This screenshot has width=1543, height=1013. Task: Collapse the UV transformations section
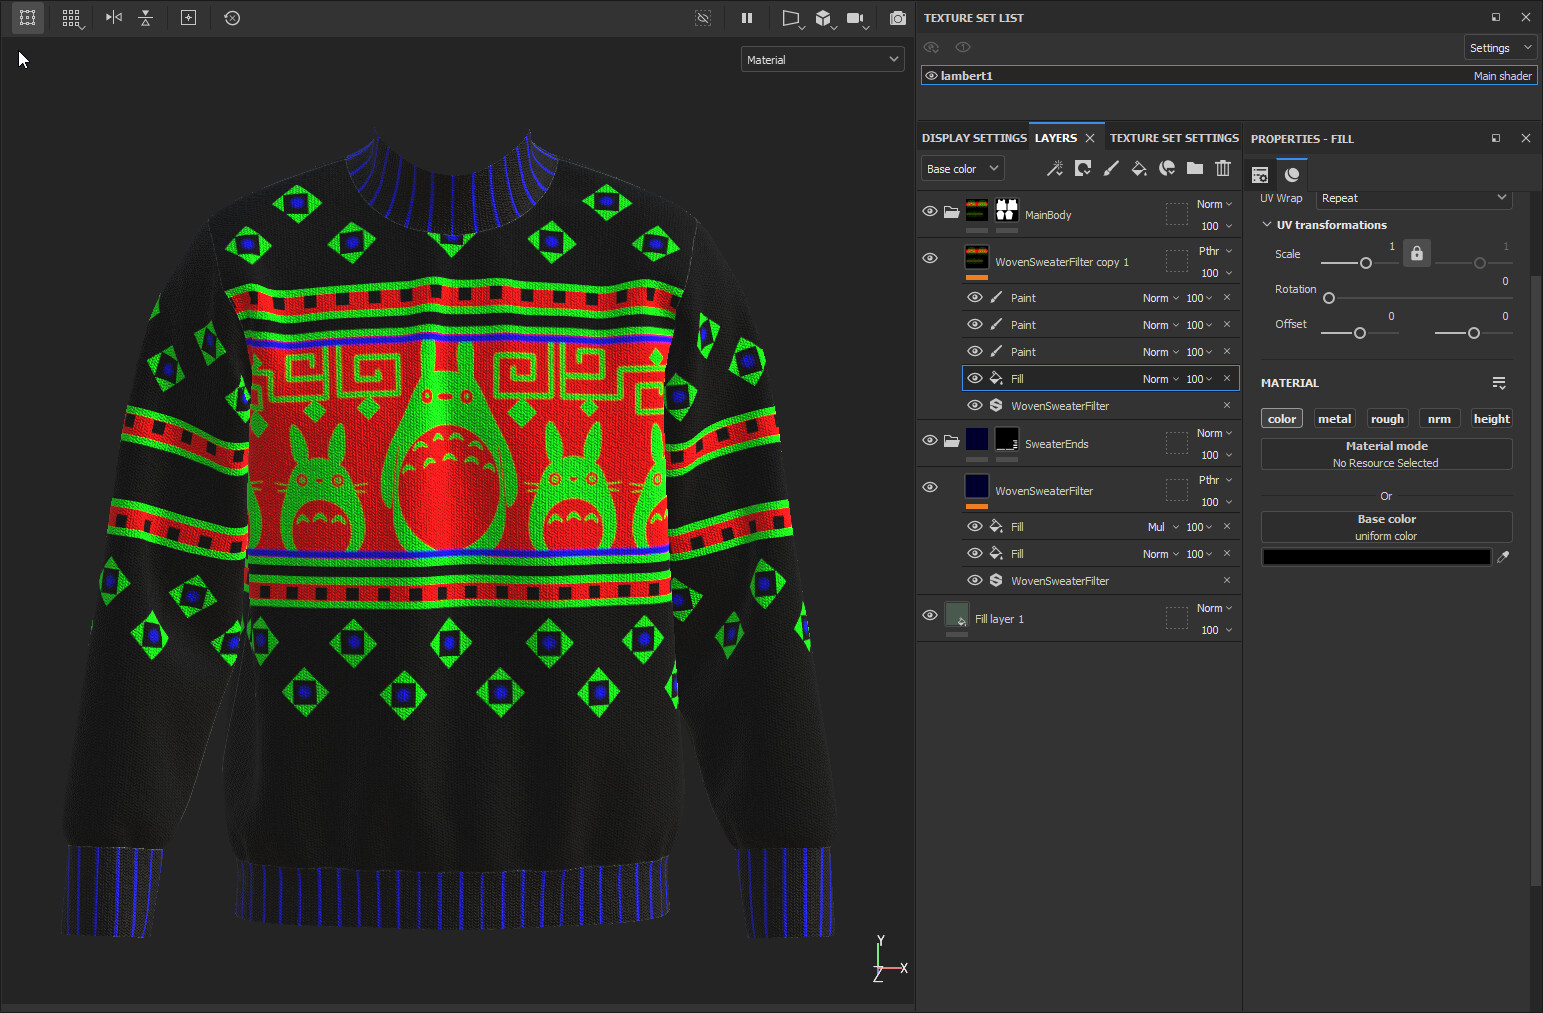point(1267,224)
